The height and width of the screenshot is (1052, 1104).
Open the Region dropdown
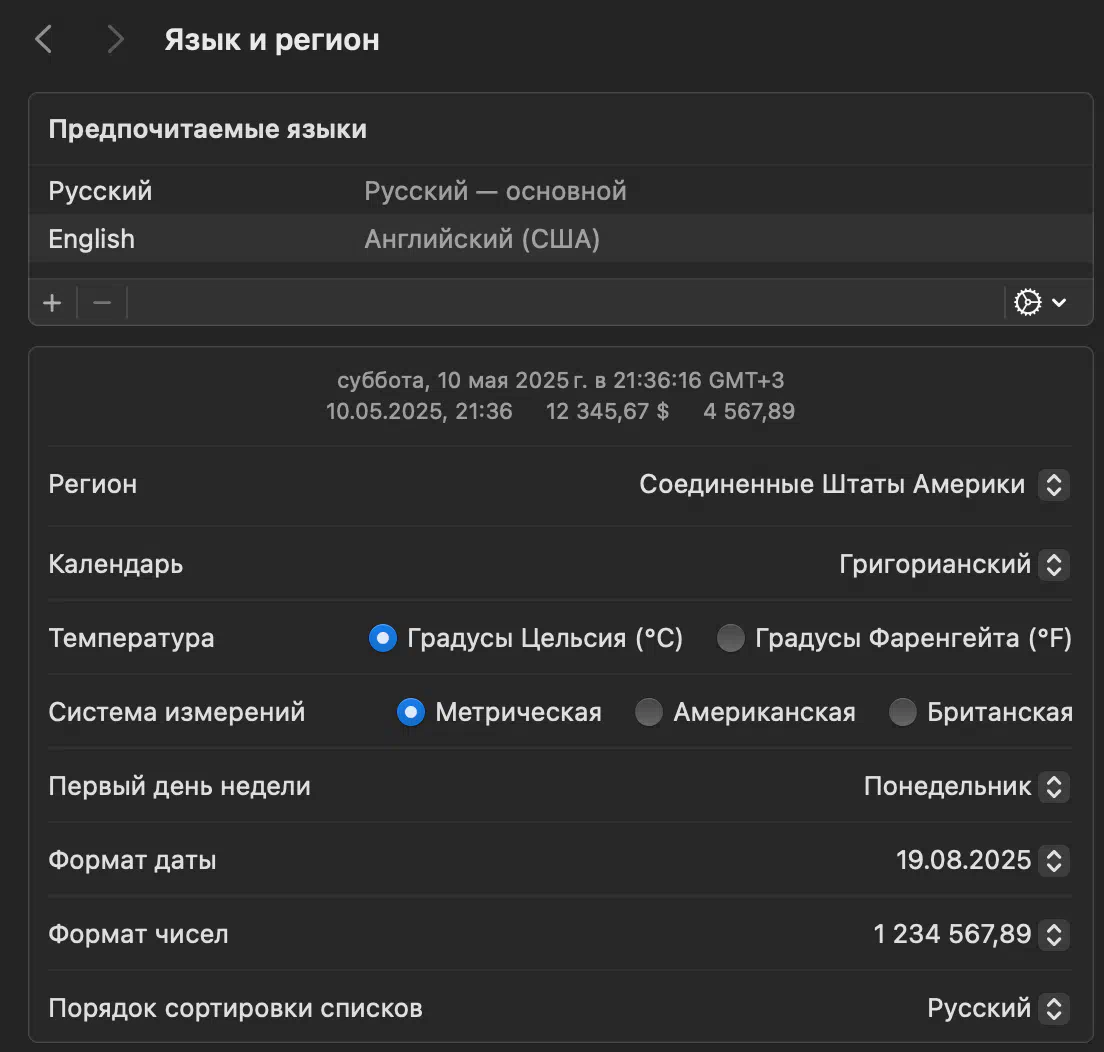coord(1052,485)
